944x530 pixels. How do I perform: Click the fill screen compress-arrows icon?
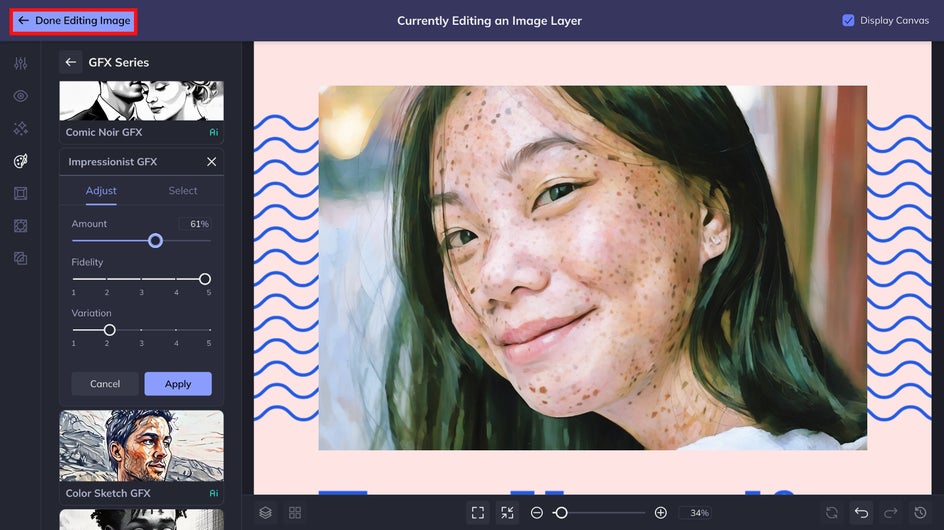point(508,513)
